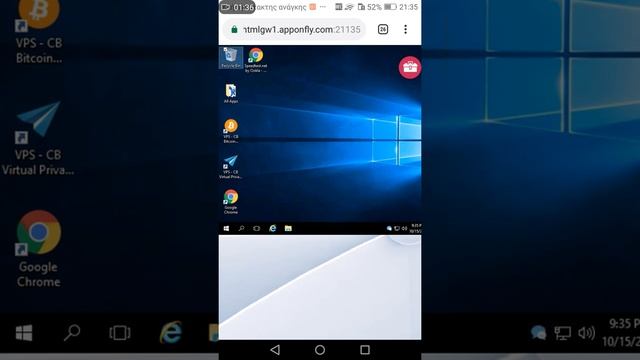Open the Start menu on the phone's remote taskbar
This screenshot has height=360, width=640.
[227, 229]
